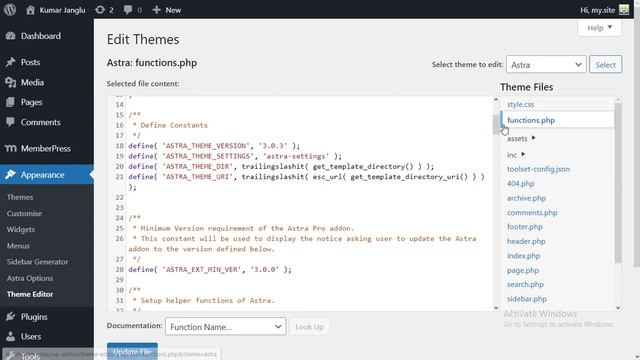Open header.php theme file

tap(526, 241)
